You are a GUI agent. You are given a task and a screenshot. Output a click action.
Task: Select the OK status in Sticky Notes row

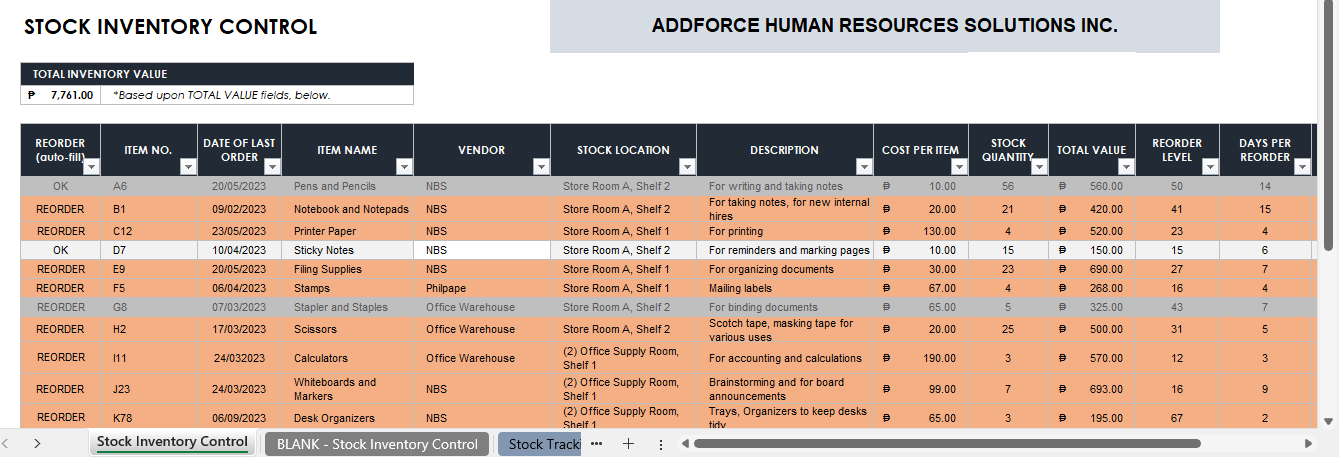click(x=60, y=250)
